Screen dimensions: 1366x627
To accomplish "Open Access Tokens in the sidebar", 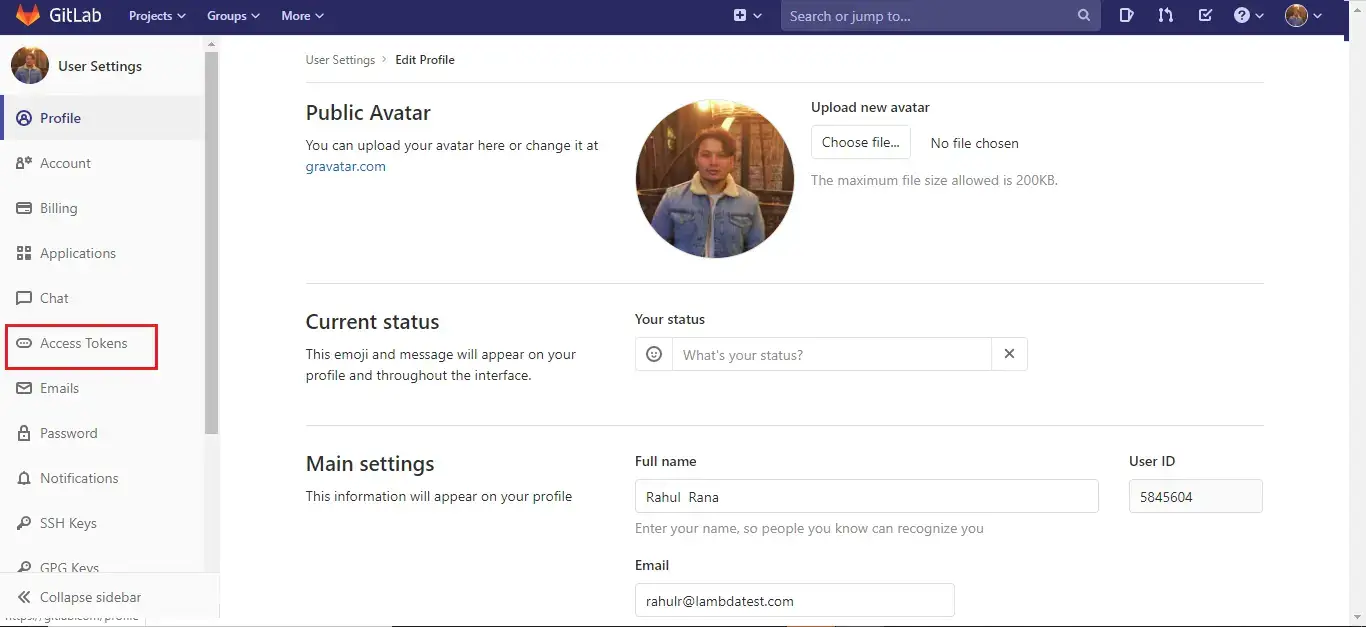I will [x=83, y=343].
